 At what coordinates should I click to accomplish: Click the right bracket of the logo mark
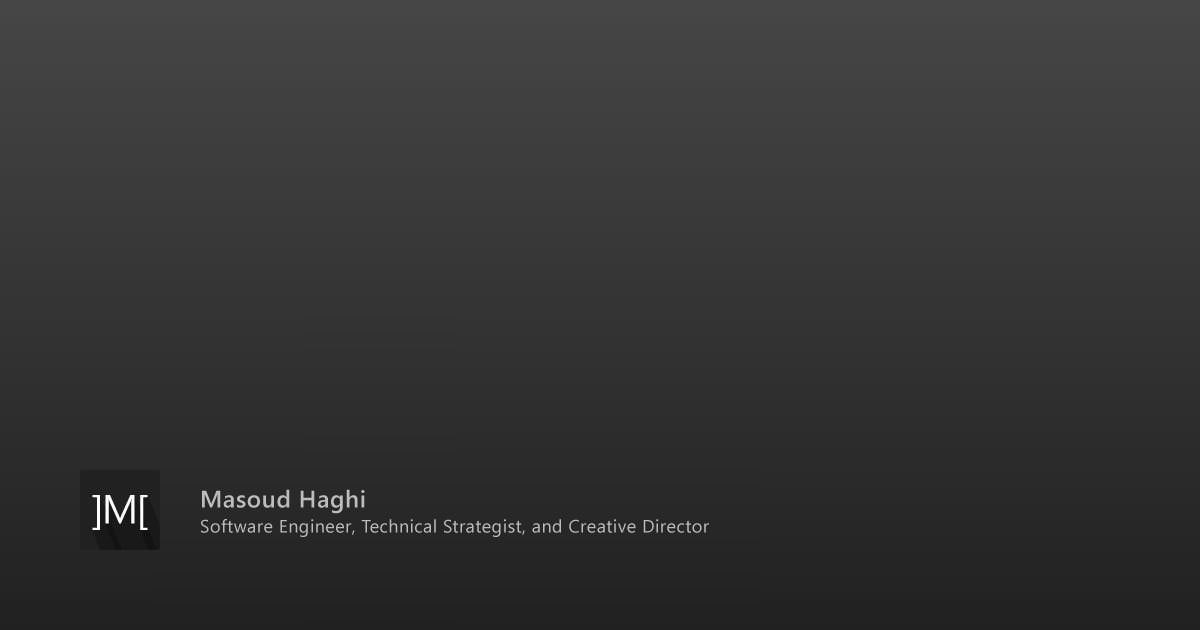coord(143,510)
